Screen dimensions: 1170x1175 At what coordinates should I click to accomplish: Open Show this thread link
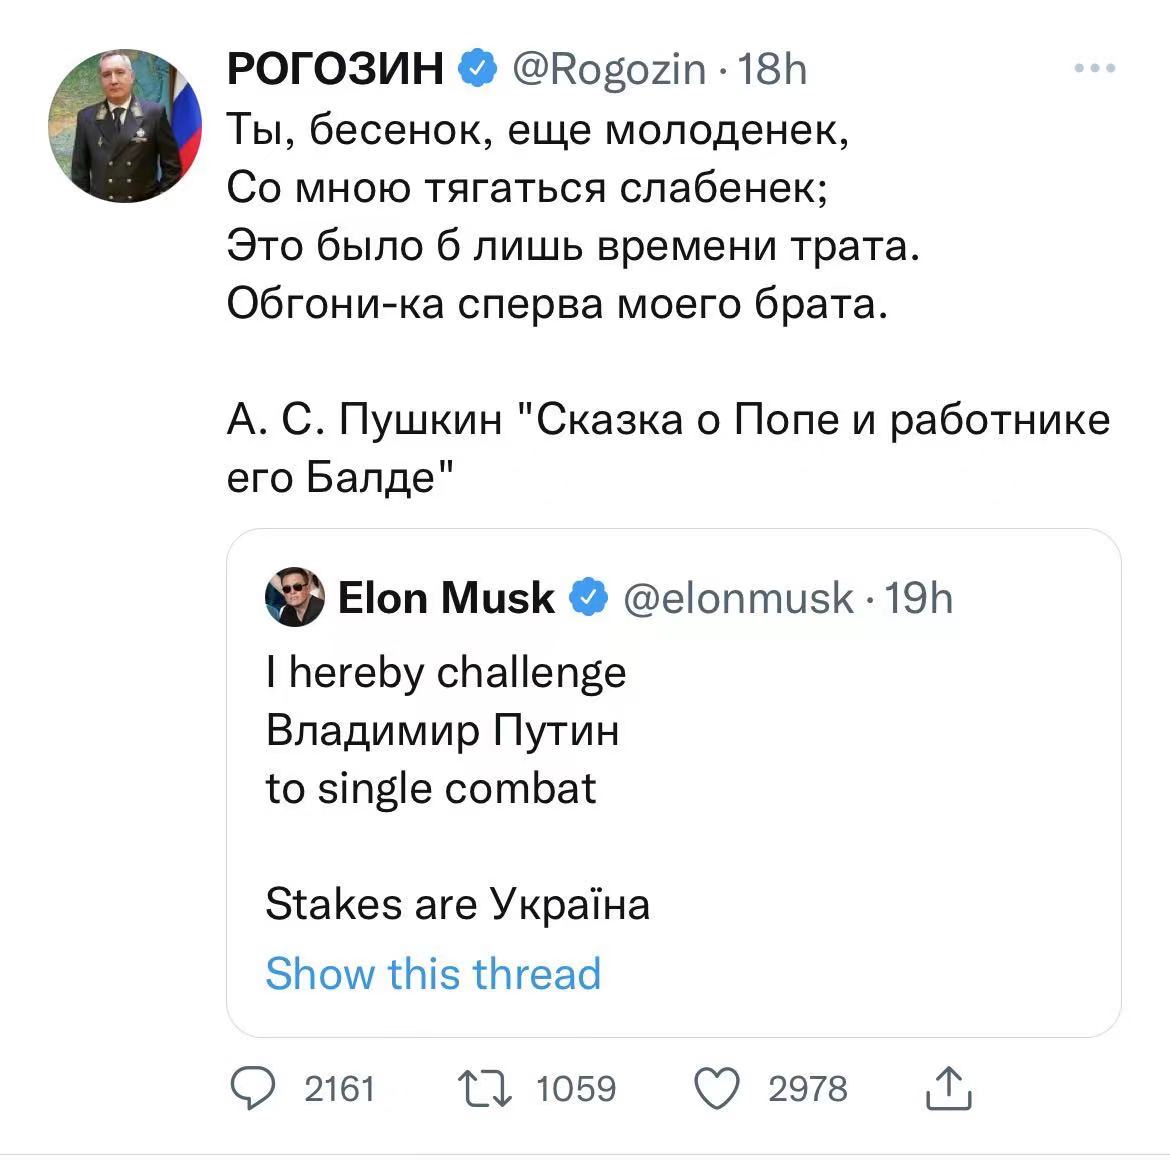pyautogui.click(x=432, y=973)
